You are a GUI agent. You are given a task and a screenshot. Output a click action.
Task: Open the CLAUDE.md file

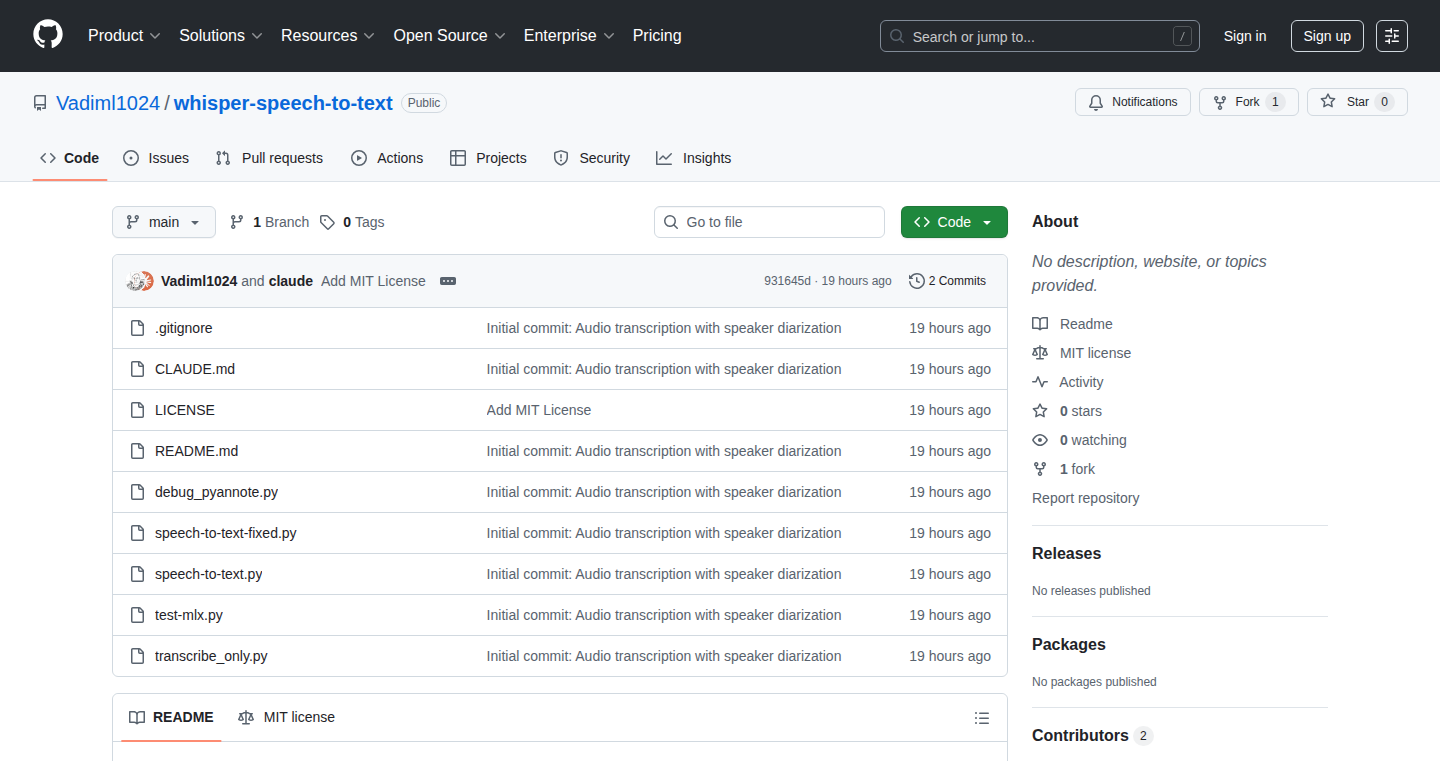click(x=195, y=369)
